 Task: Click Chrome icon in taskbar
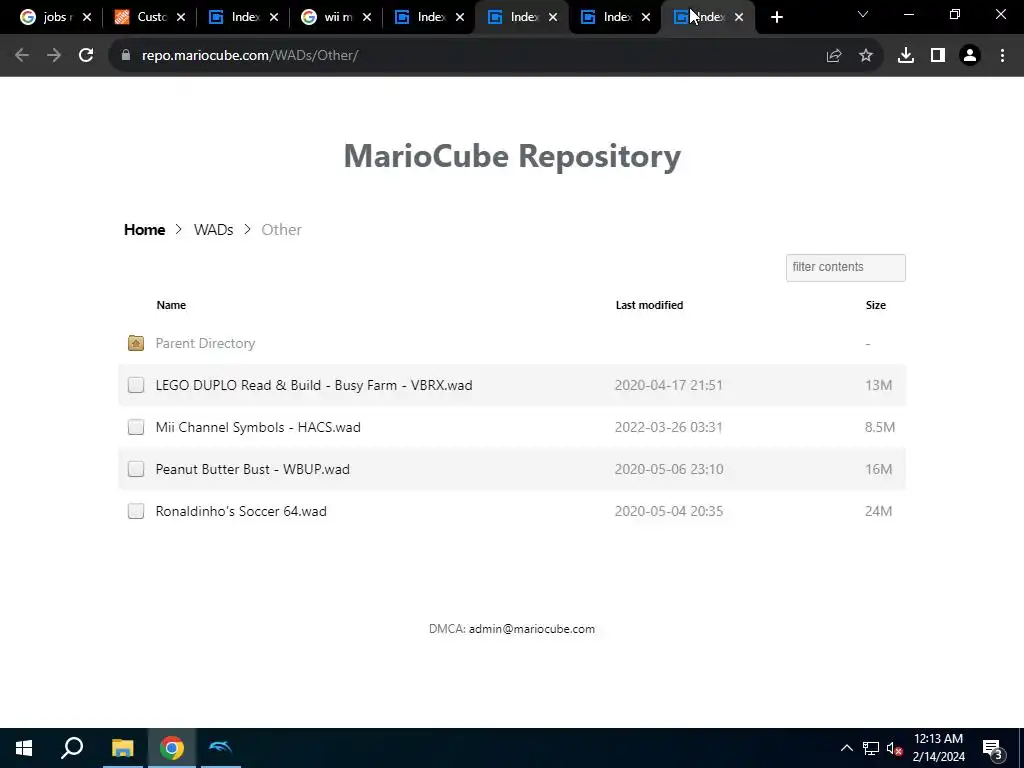[x=172, y=748]
